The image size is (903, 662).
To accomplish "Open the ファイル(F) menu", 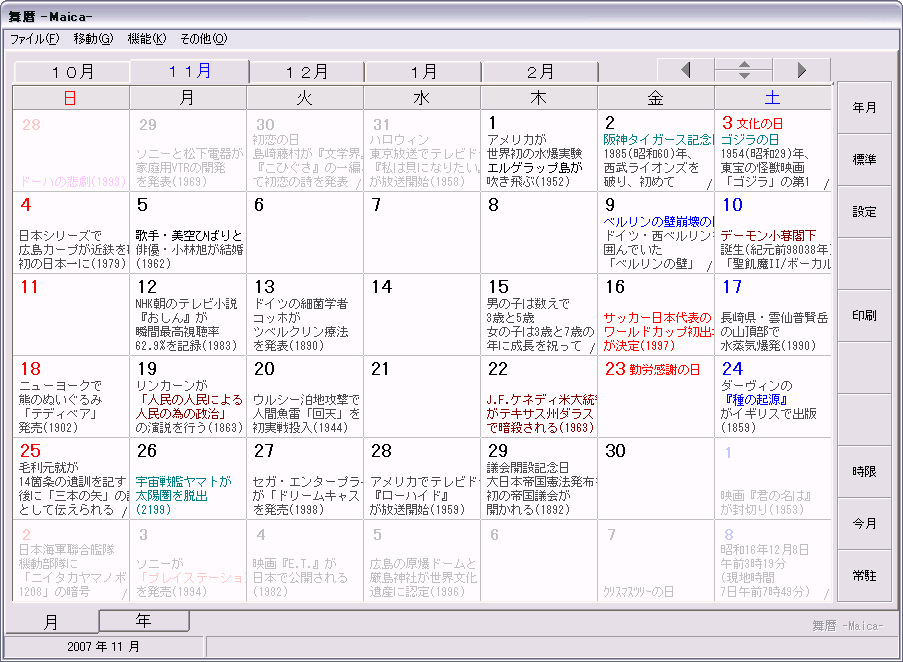I will pos(35,39).
